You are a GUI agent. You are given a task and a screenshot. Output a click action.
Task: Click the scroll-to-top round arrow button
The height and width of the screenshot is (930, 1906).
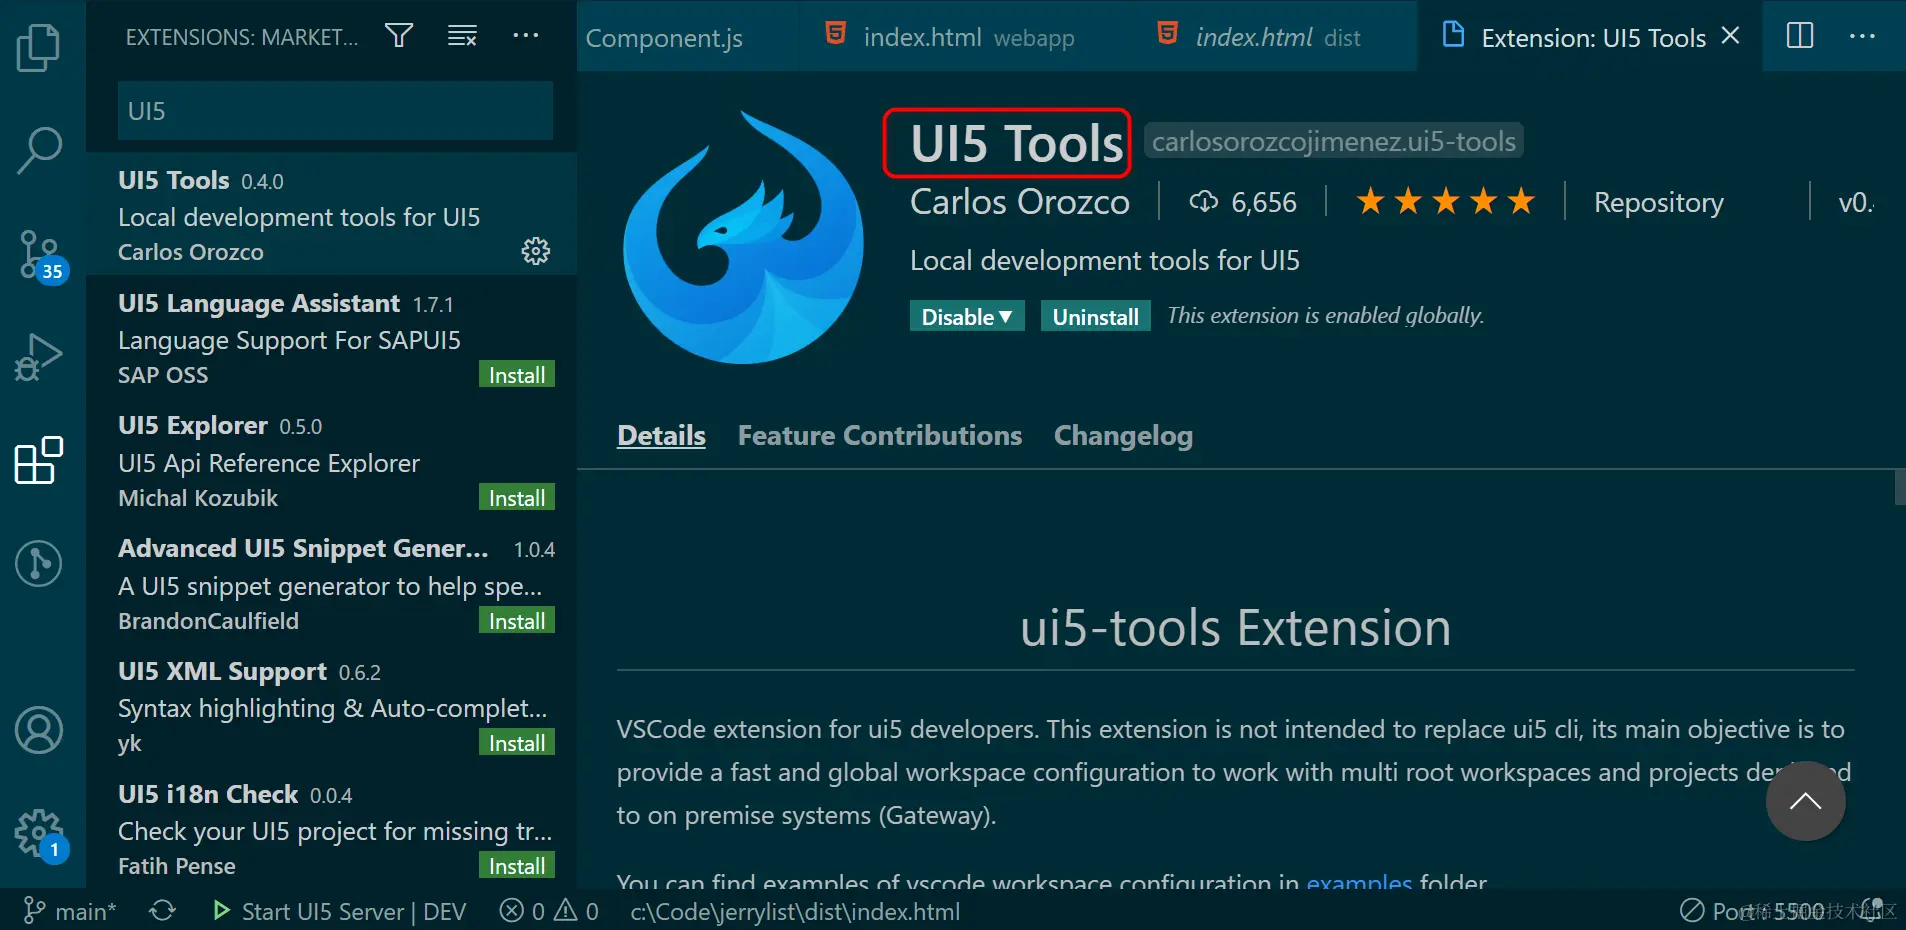(x=1805, y=801)
